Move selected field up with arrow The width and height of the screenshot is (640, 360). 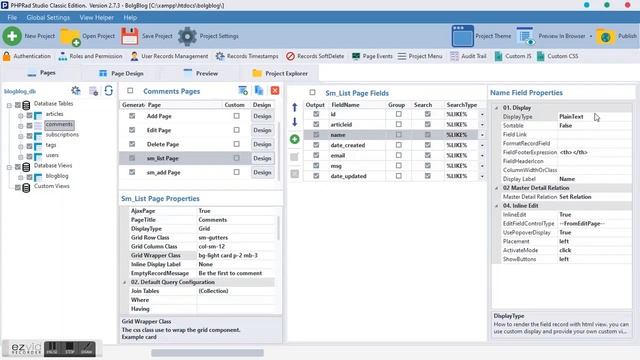pos(295,107)
